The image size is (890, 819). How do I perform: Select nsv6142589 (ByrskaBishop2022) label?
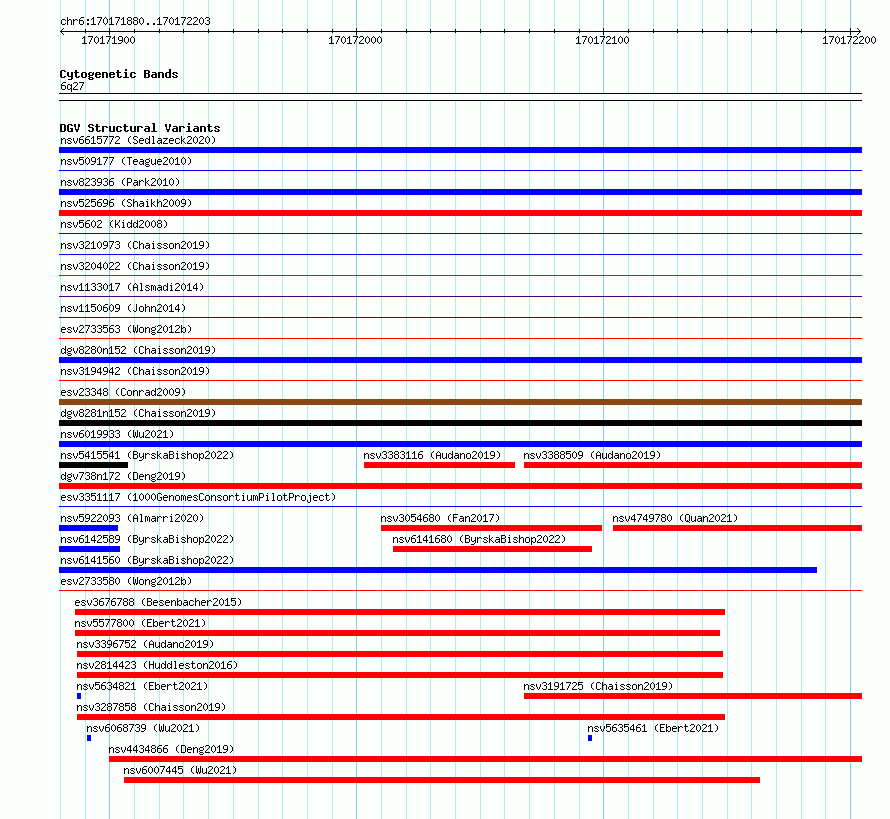click(x=147, y=539)
